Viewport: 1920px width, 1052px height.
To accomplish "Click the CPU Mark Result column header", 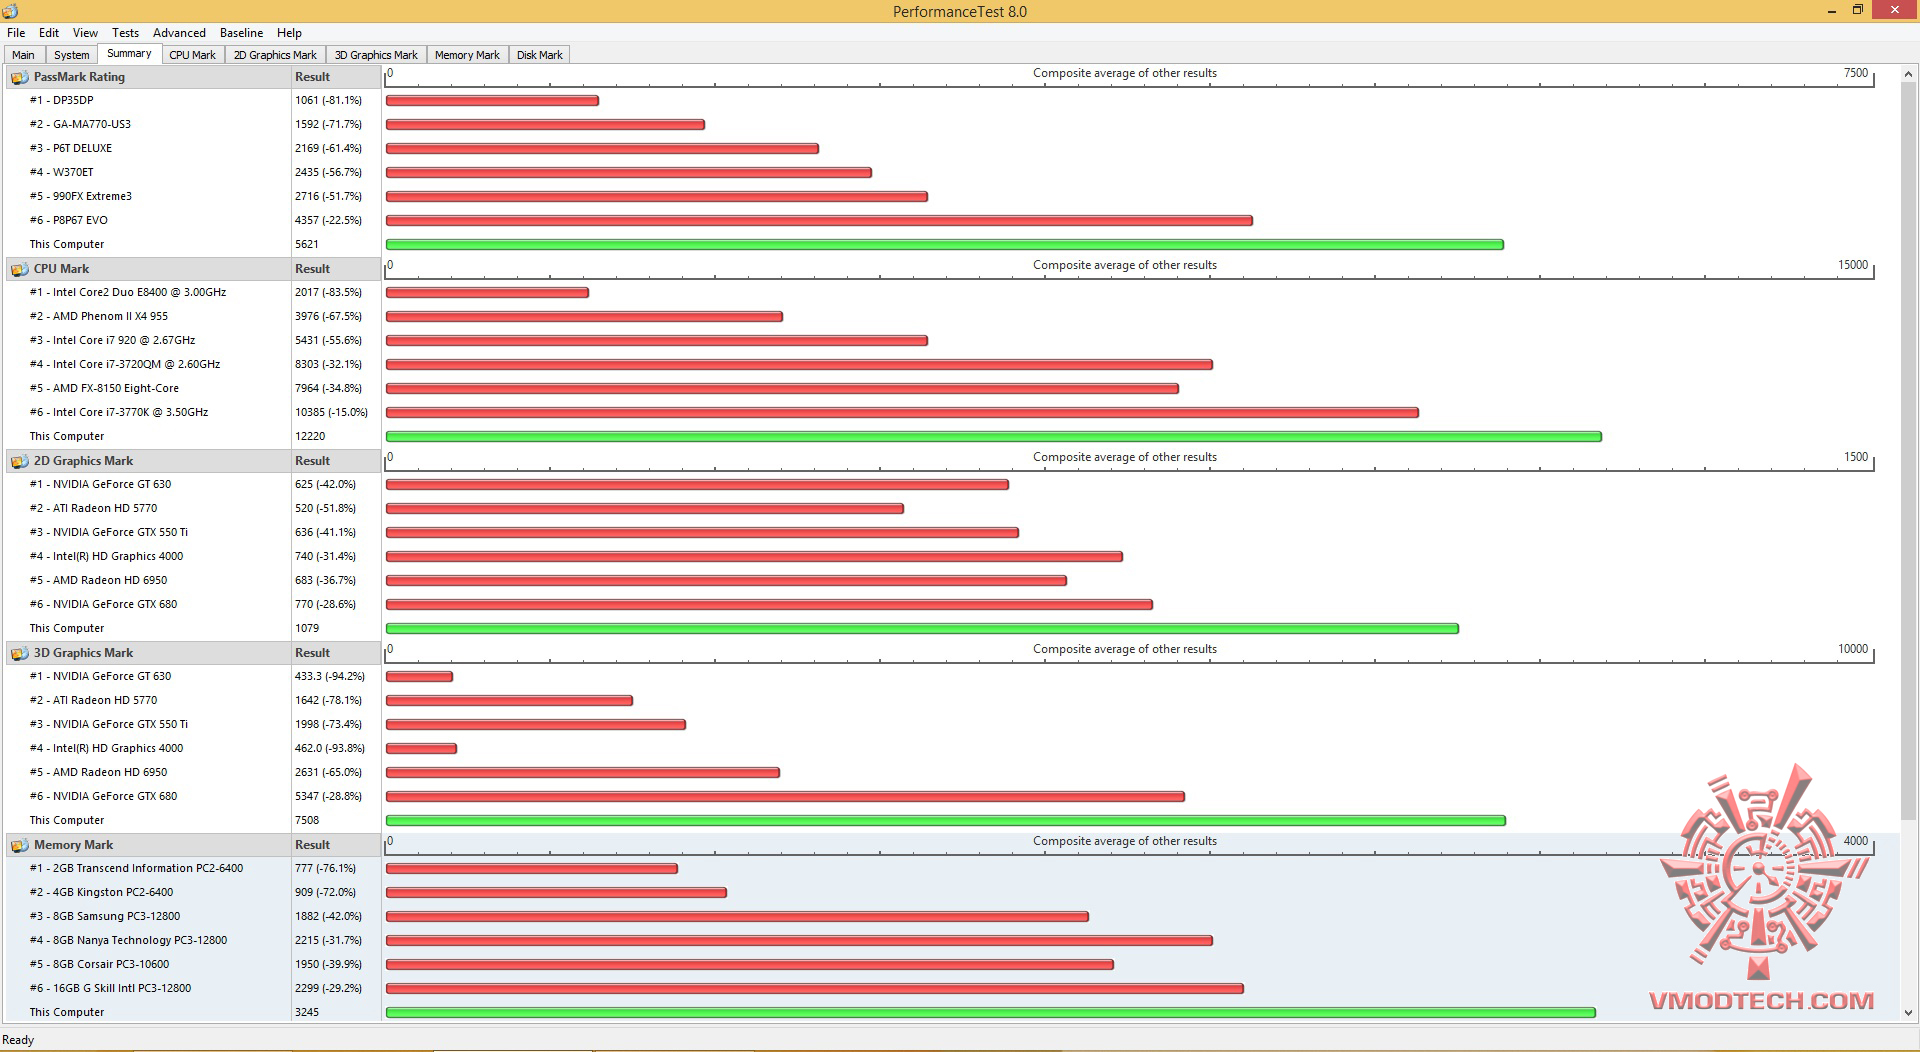I will (336, 269).
